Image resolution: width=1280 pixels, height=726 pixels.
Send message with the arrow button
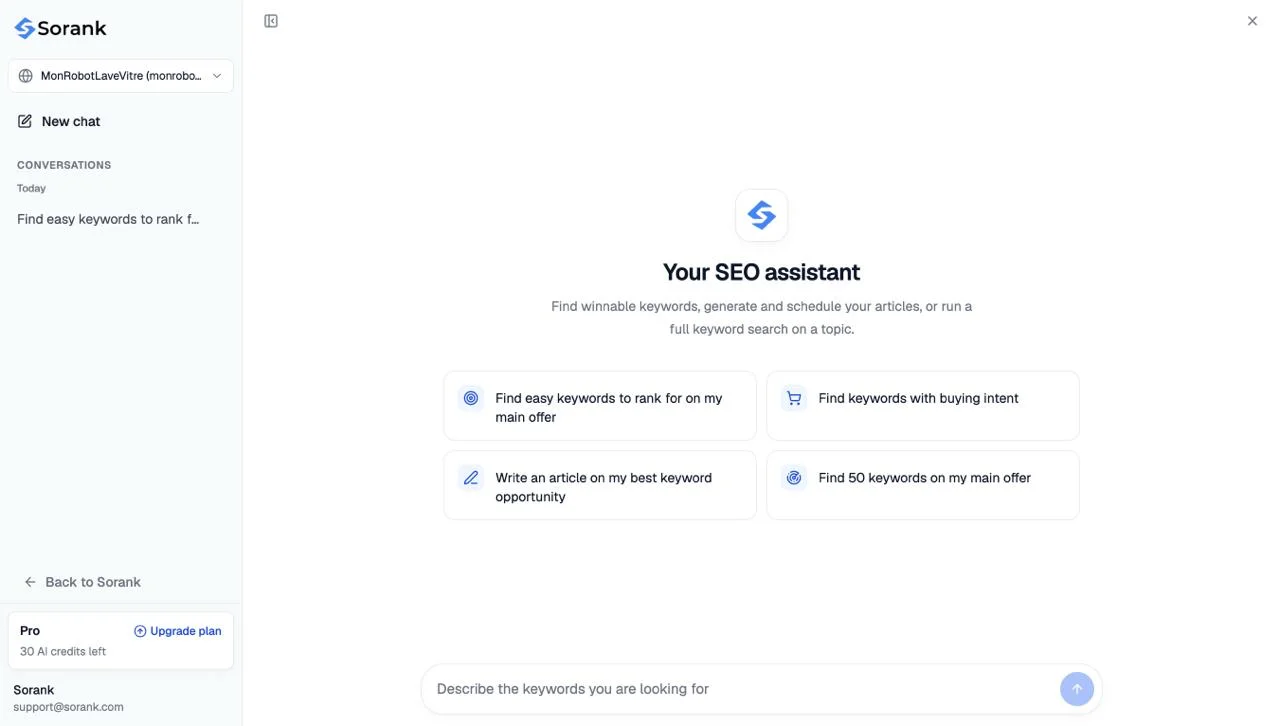pyautogui.click(x=1077, y=689)
